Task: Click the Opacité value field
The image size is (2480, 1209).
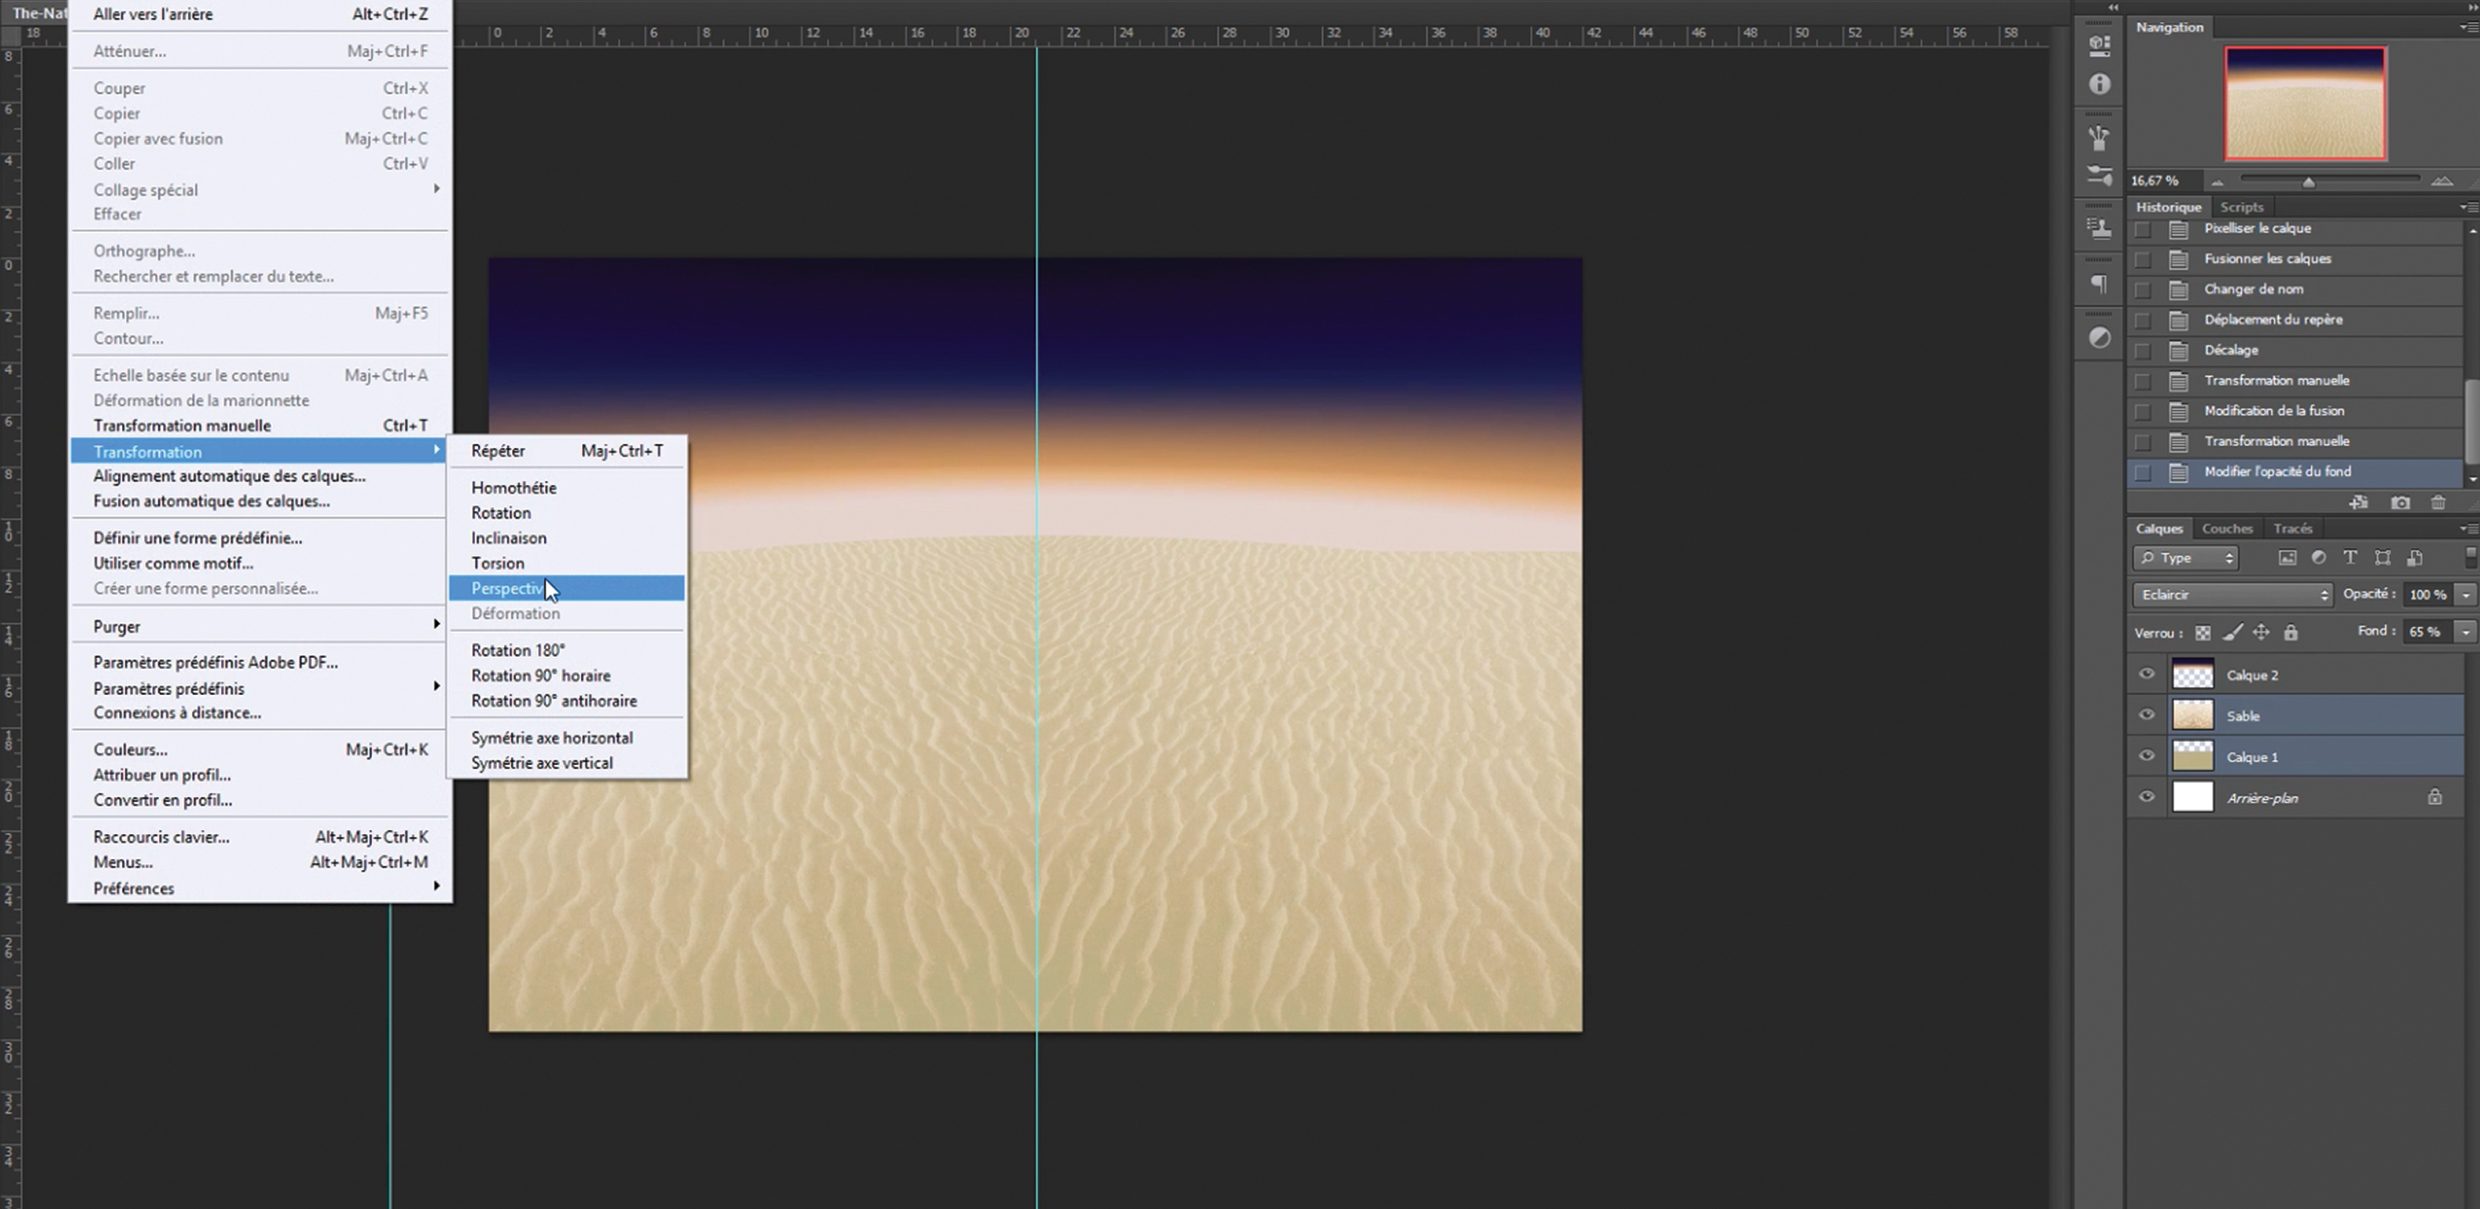Action: pyautogui.click(x=2430, y=595)
